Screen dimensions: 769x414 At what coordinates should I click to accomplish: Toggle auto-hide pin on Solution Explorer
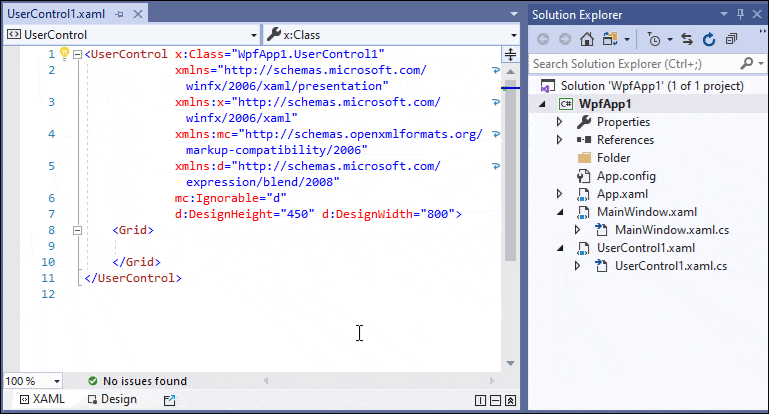click(741, 14)
